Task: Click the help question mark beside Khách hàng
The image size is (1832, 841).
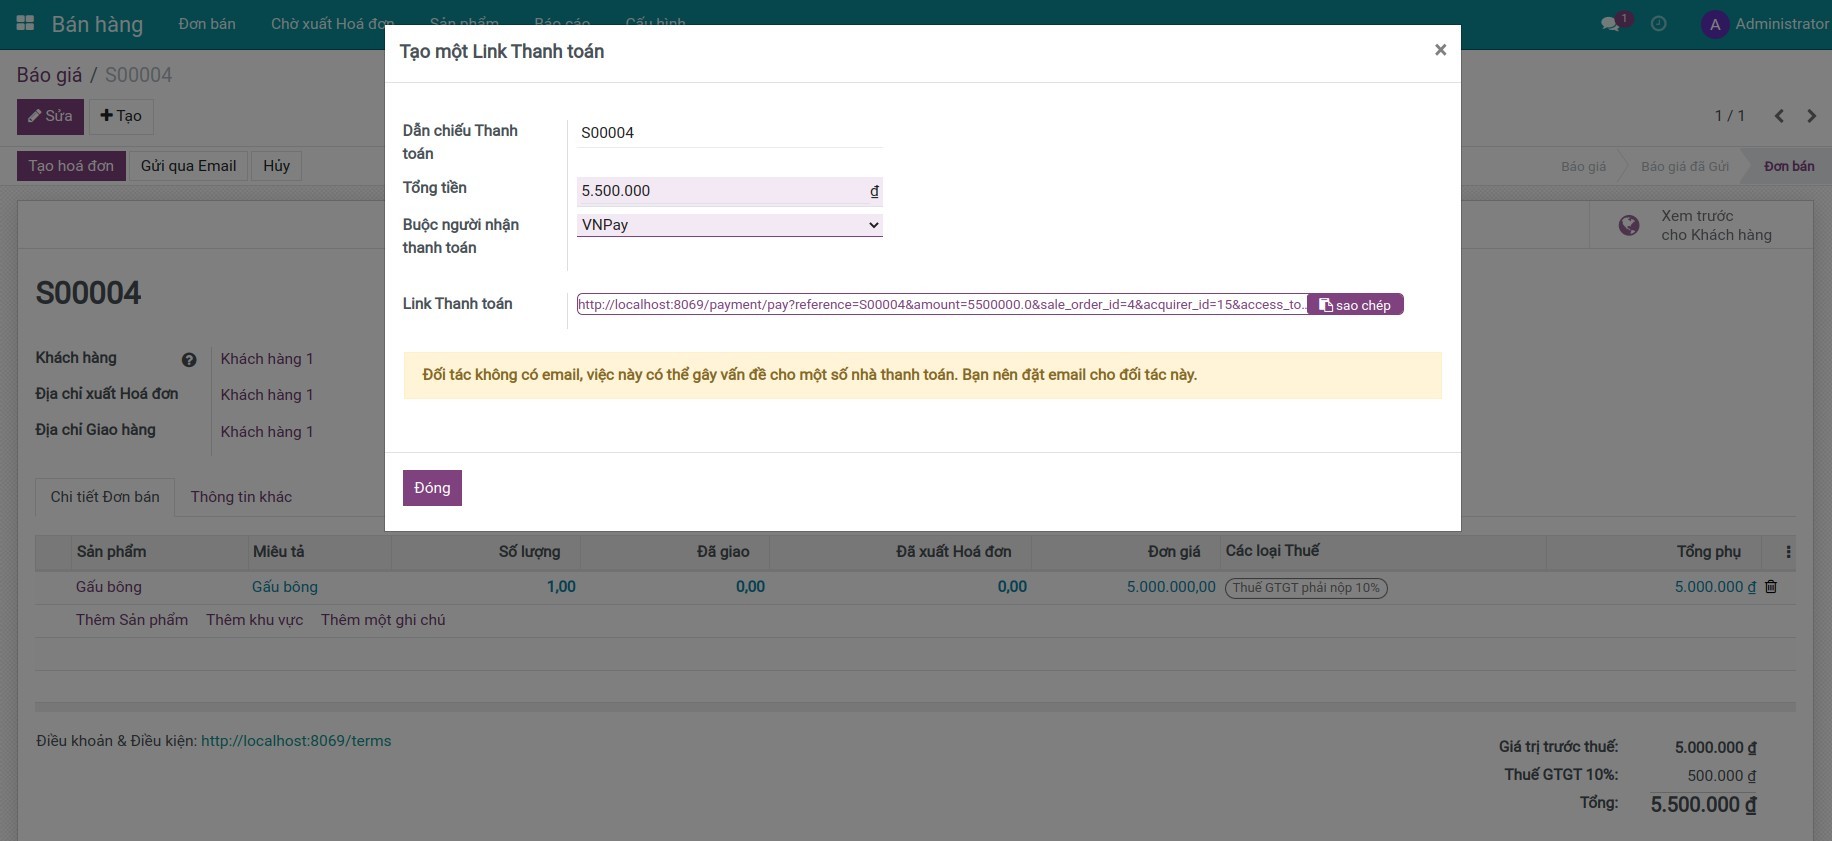Action: [x=189, y=360]
